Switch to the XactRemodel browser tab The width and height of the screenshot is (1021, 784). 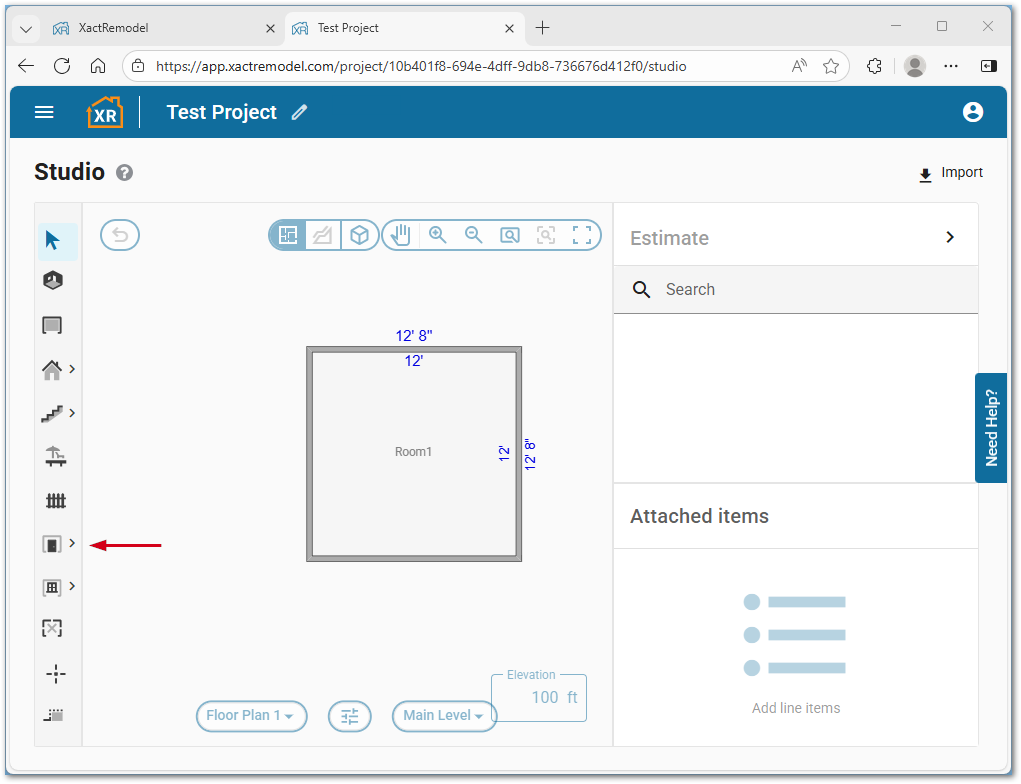148,28
